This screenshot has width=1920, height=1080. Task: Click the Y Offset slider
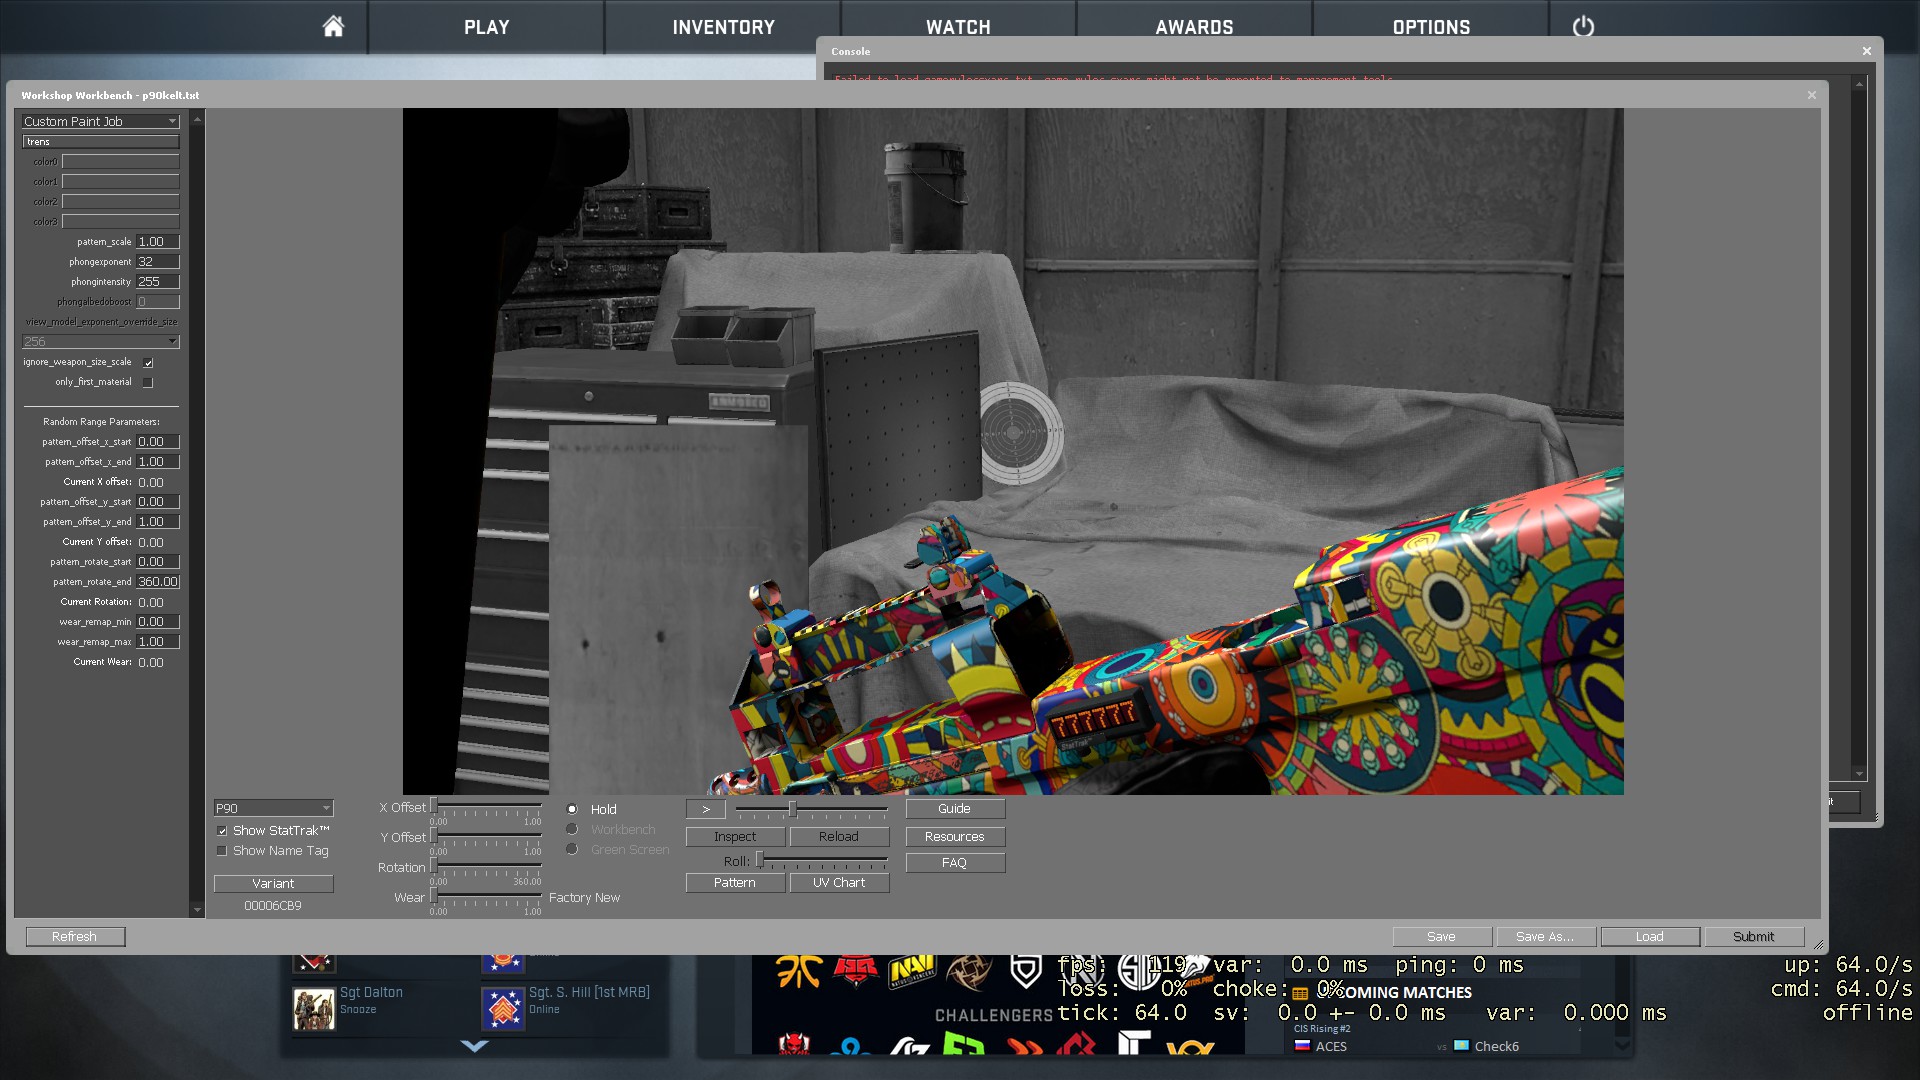486,836
